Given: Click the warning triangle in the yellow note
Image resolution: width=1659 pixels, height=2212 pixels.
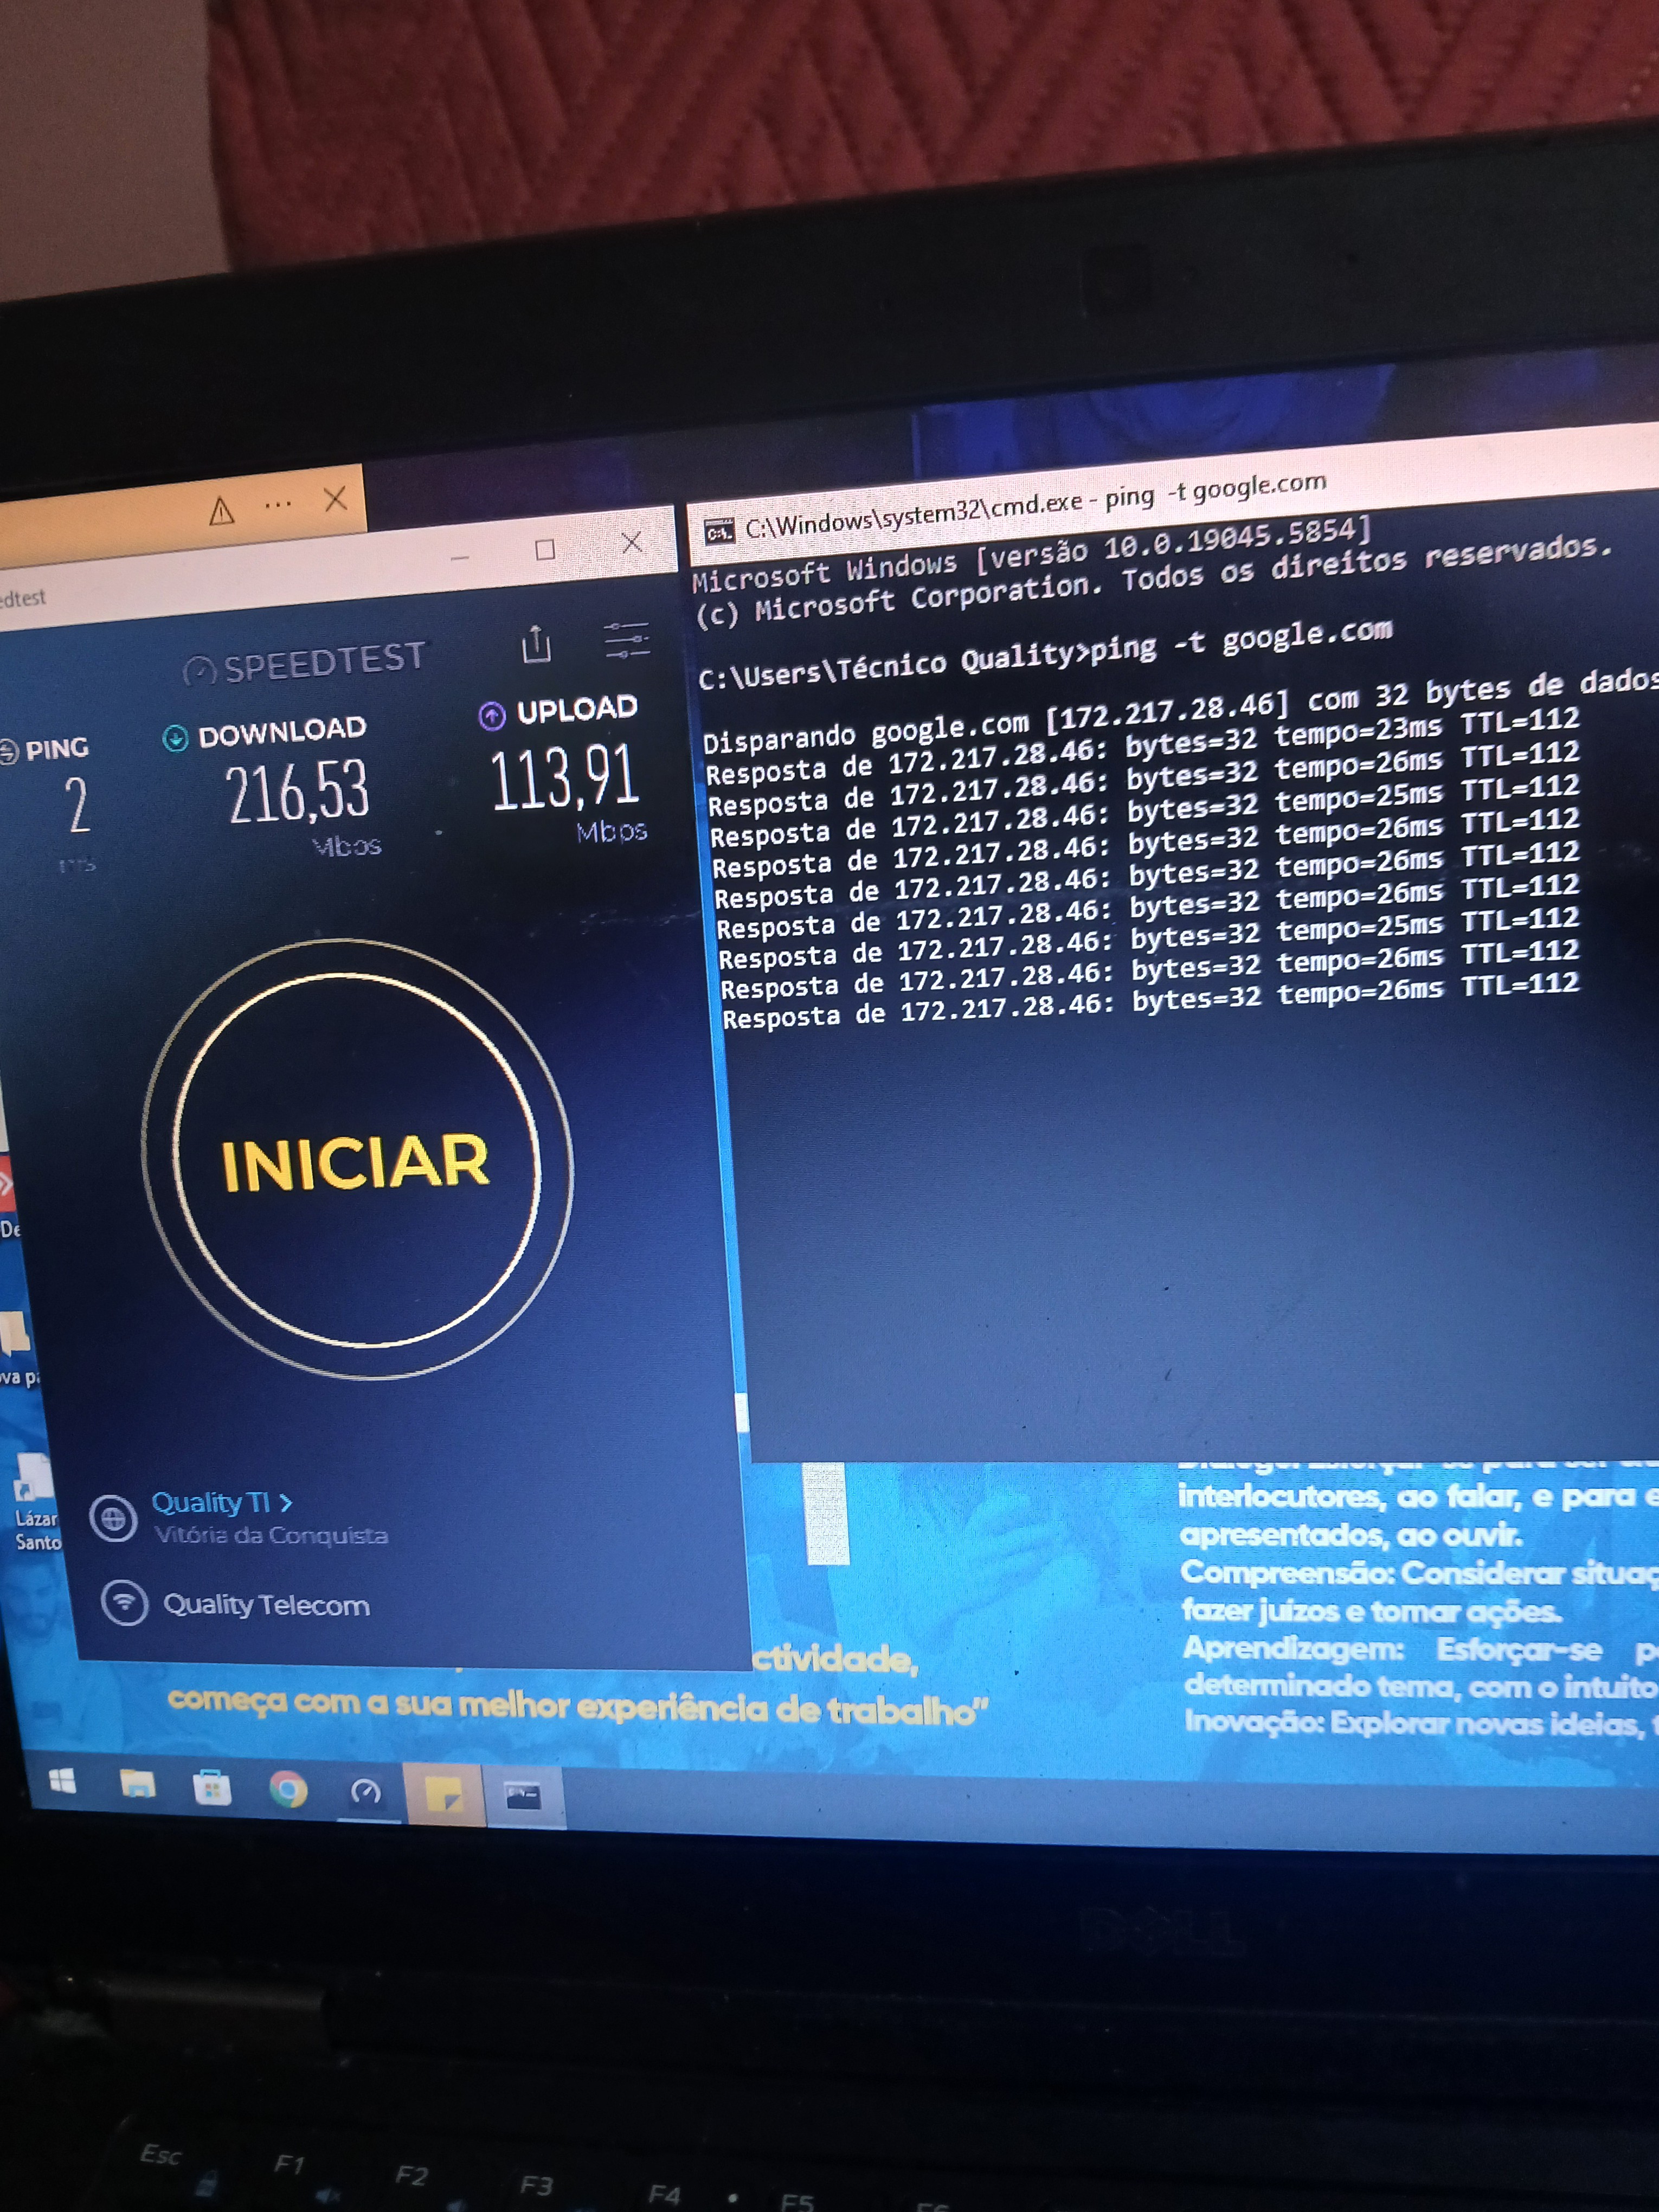Looking at the screenshot, I should pos(221,513).
